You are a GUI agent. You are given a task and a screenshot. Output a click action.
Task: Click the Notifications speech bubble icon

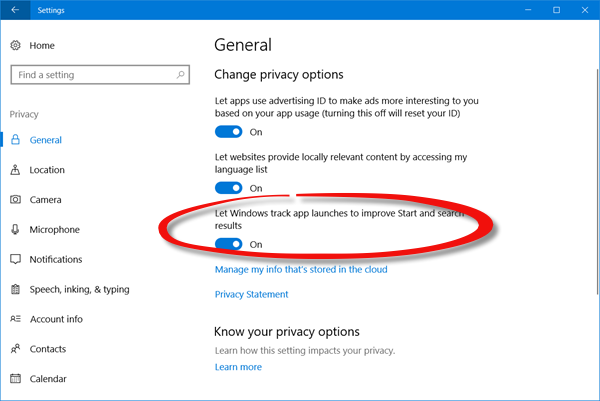[16, 260]
